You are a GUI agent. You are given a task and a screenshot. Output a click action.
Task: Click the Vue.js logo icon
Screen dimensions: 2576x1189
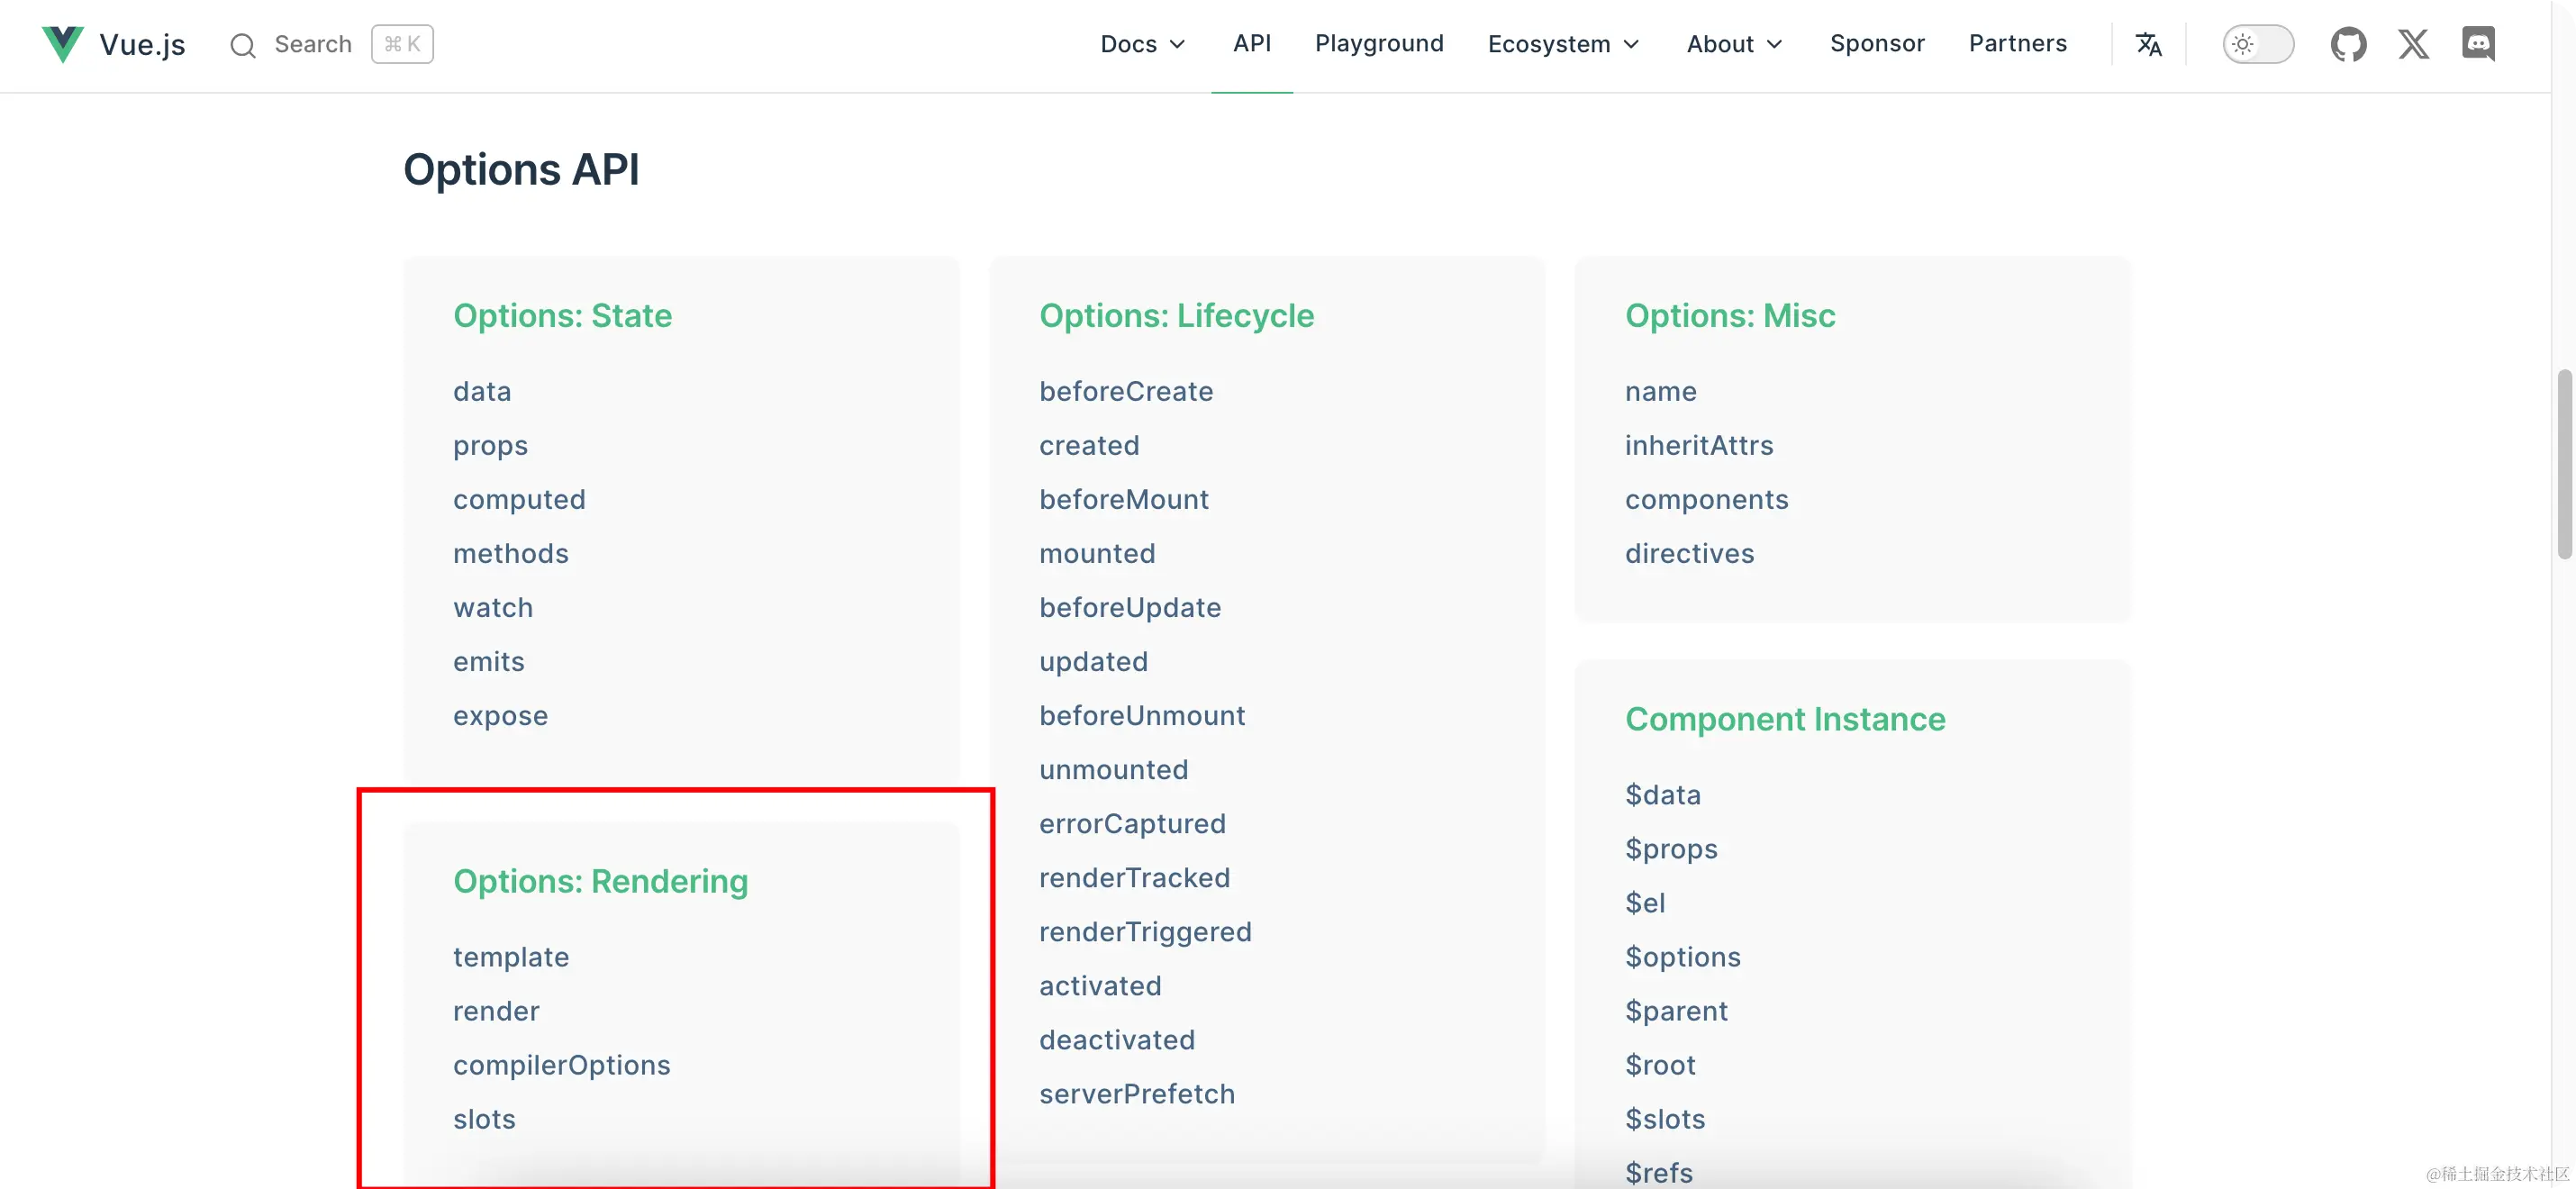pyautogui.click(x=62, y=44)
